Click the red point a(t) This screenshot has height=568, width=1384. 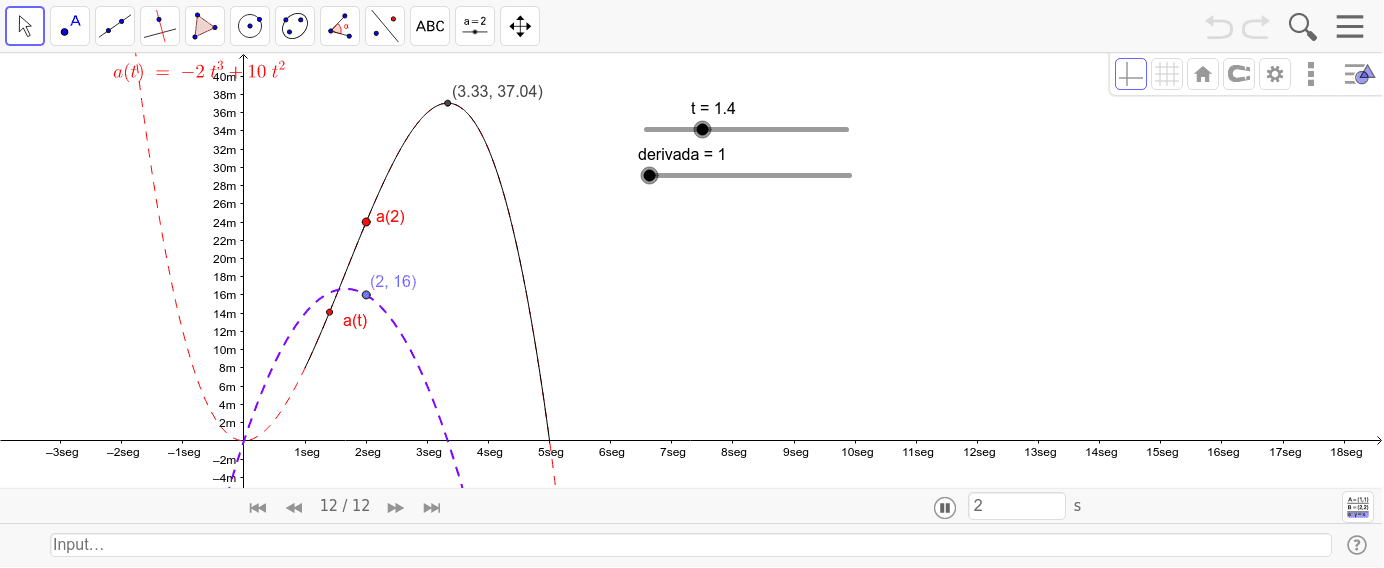[x=329, y=312]
